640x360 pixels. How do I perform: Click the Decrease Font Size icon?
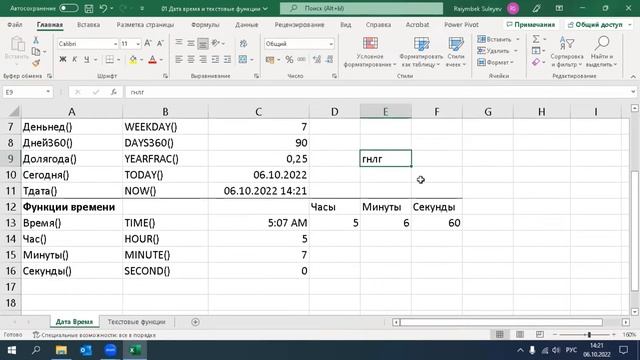pos(160,43)
